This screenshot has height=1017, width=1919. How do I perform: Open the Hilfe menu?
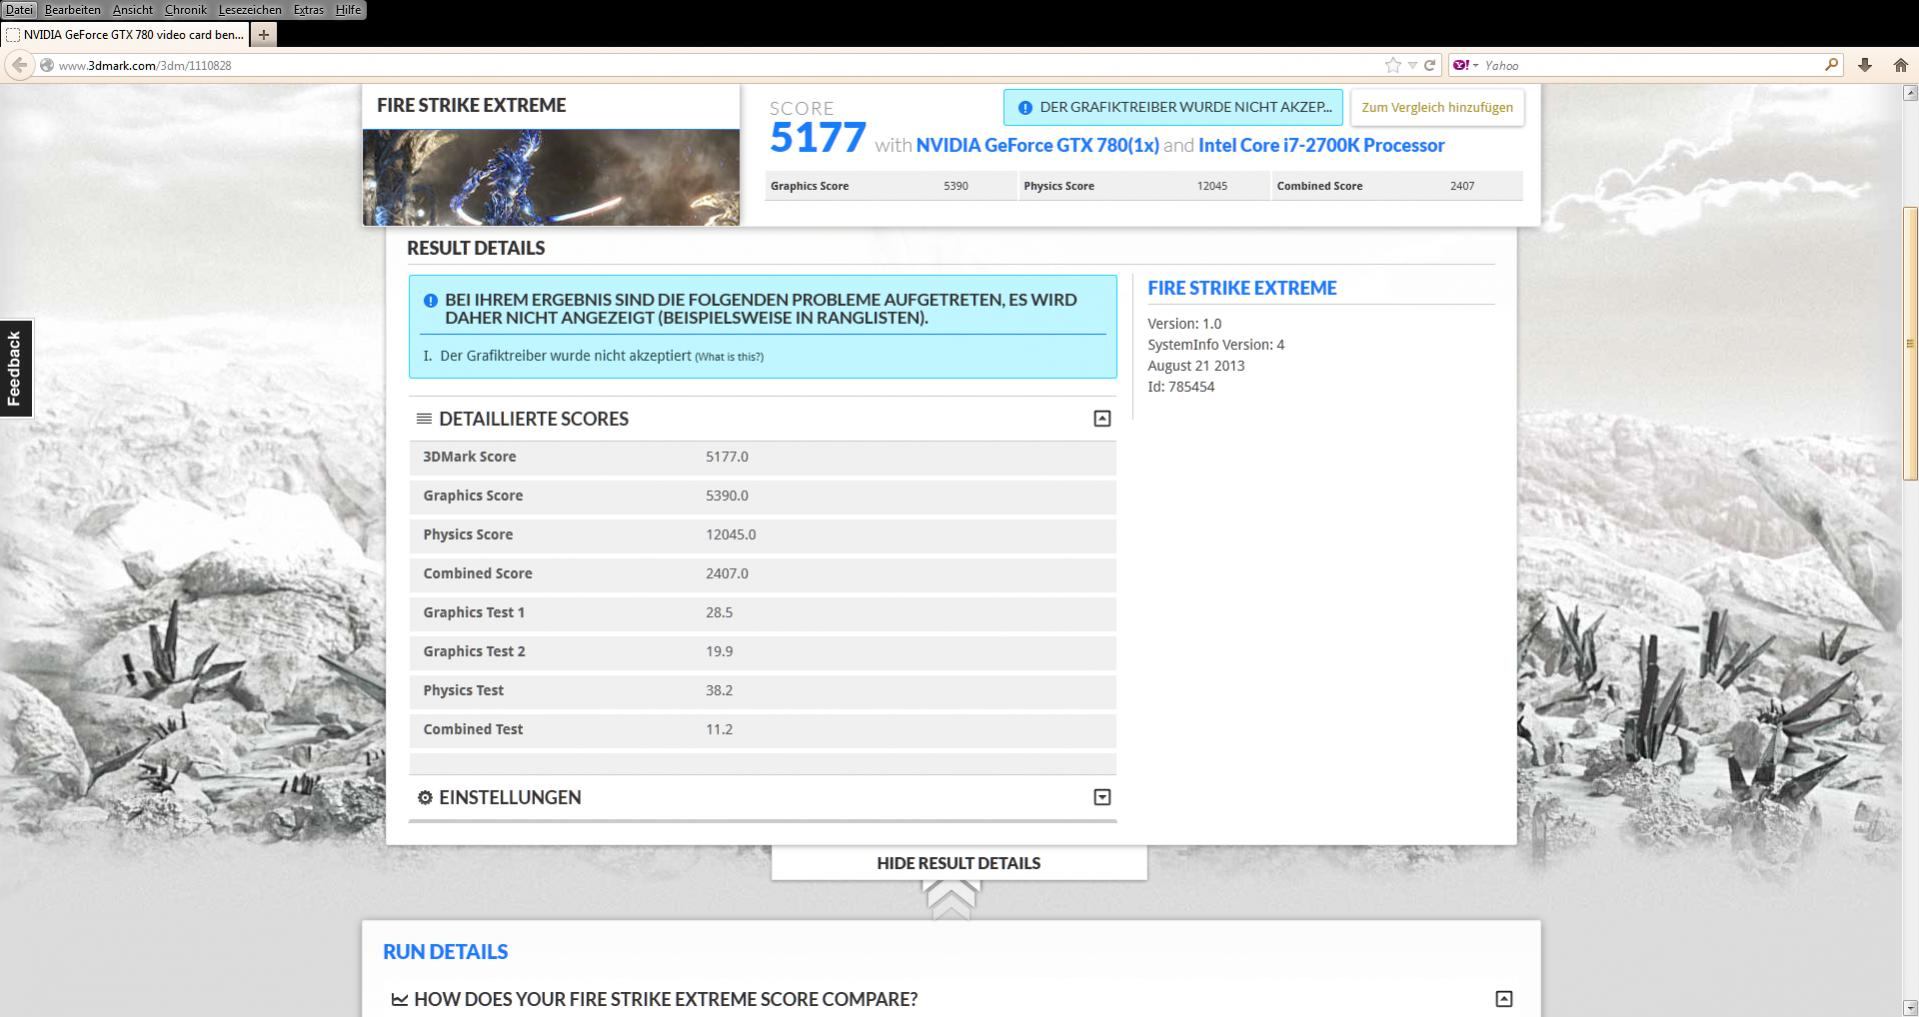348,10
